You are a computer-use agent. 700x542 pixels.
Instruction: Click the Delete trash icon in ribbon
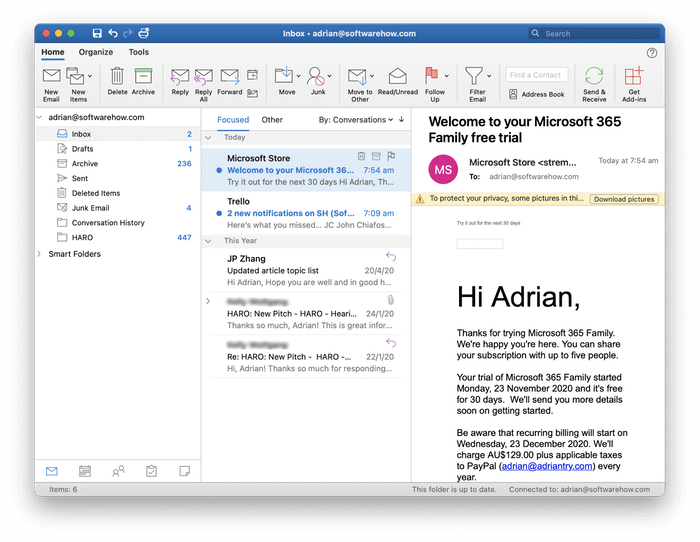pyautogui.click(x=117, y=76)
